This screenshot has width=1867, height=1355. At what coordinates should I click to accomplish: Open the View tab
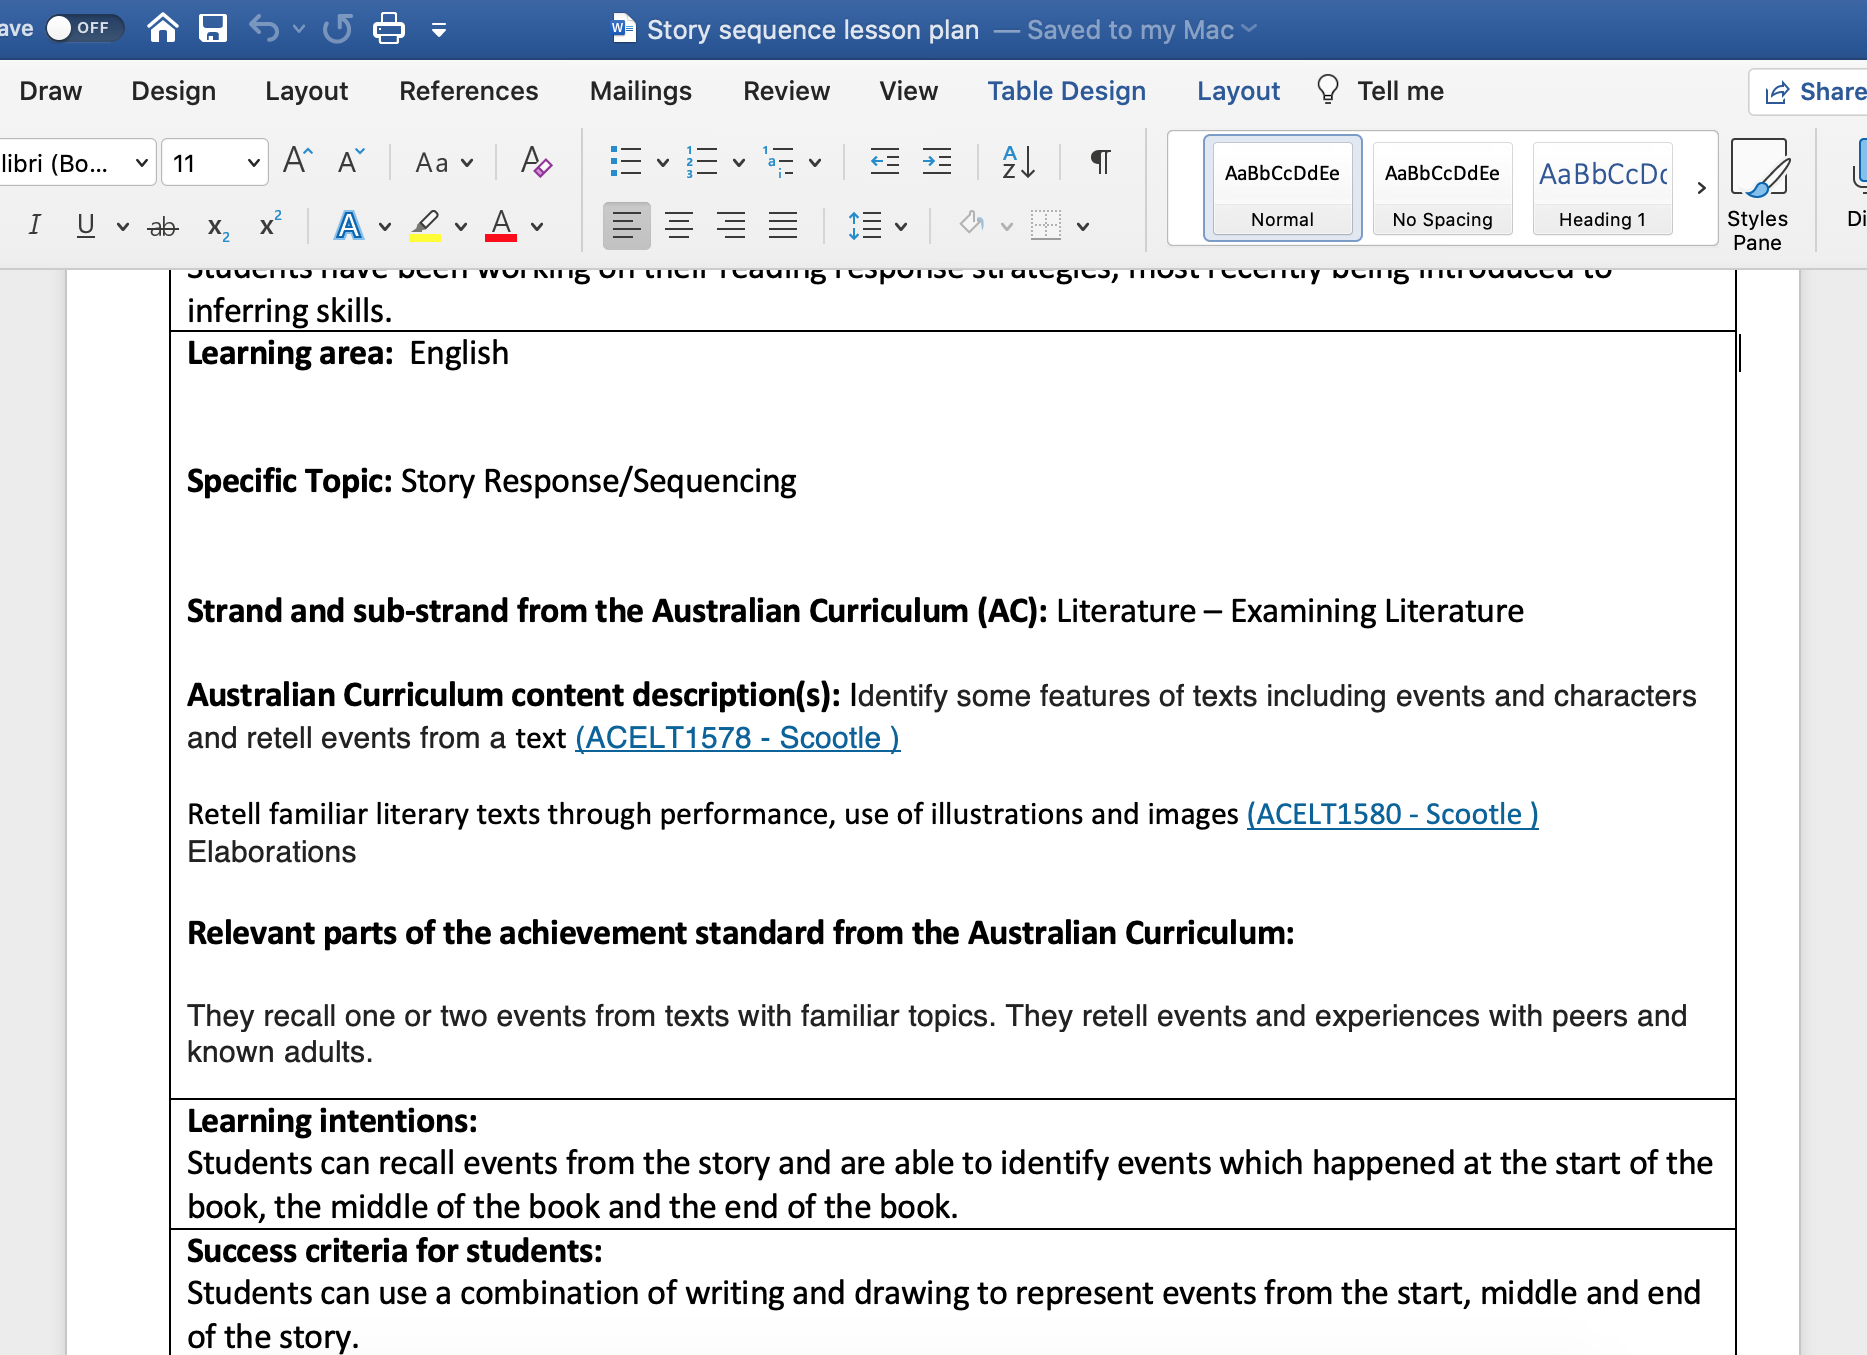[x=908, y=91]
